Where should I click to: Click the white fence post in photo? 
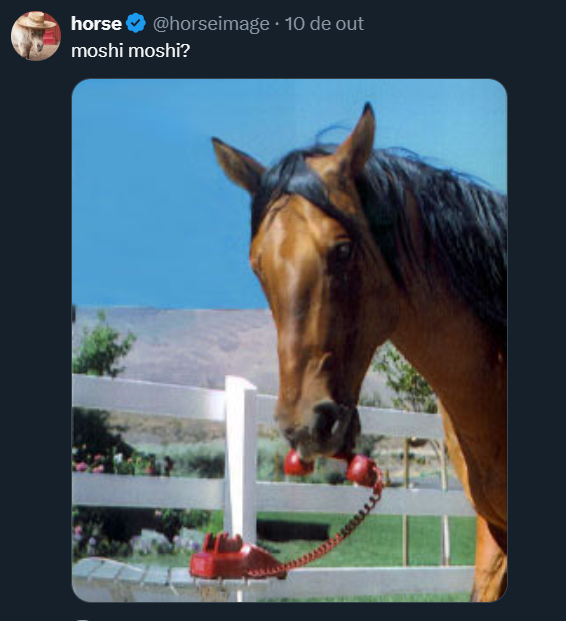click(240, 460)
